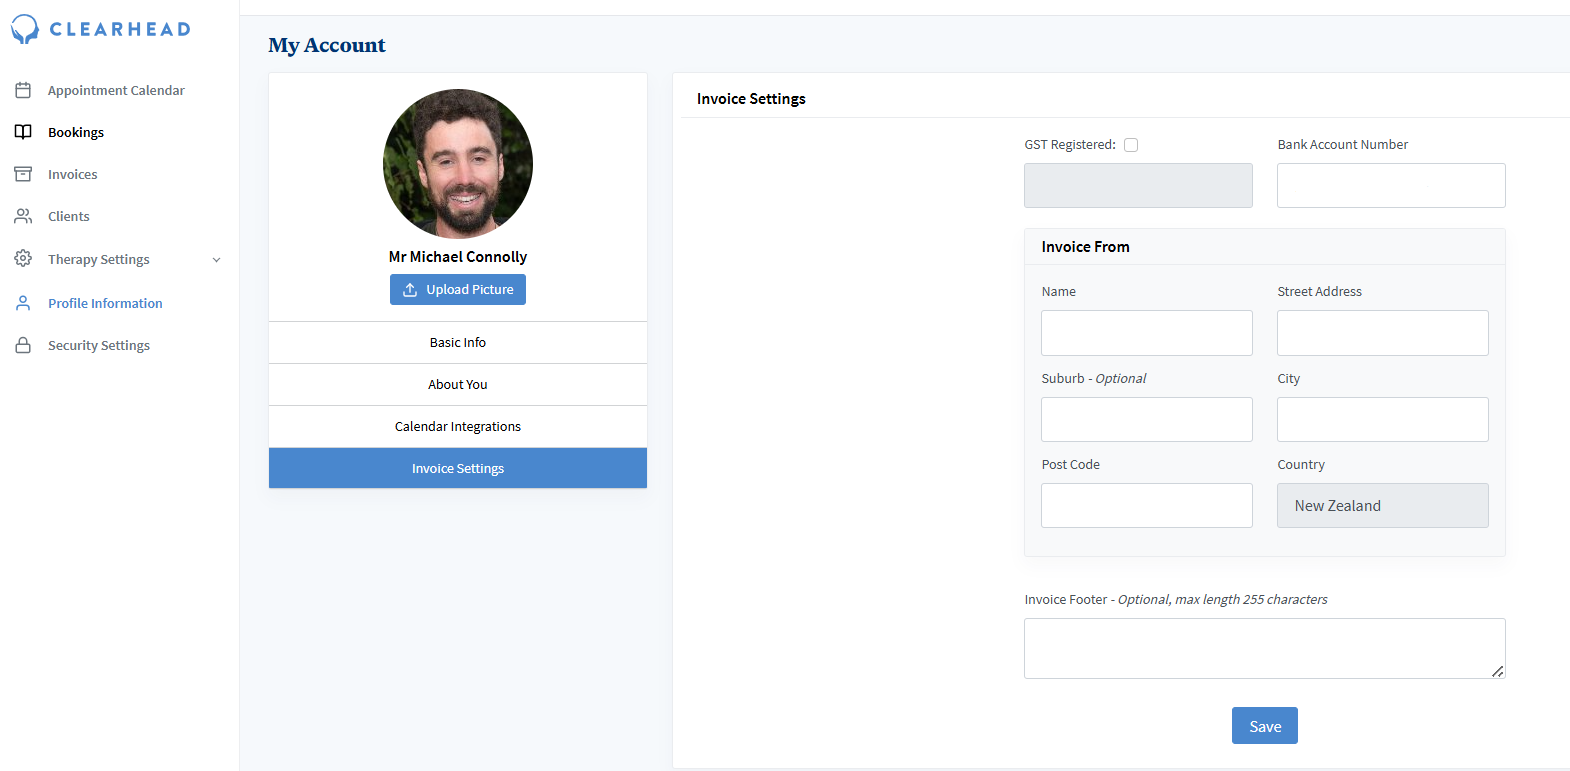
Task: Click the Invoices archive box icon
Action: (23, 174)
